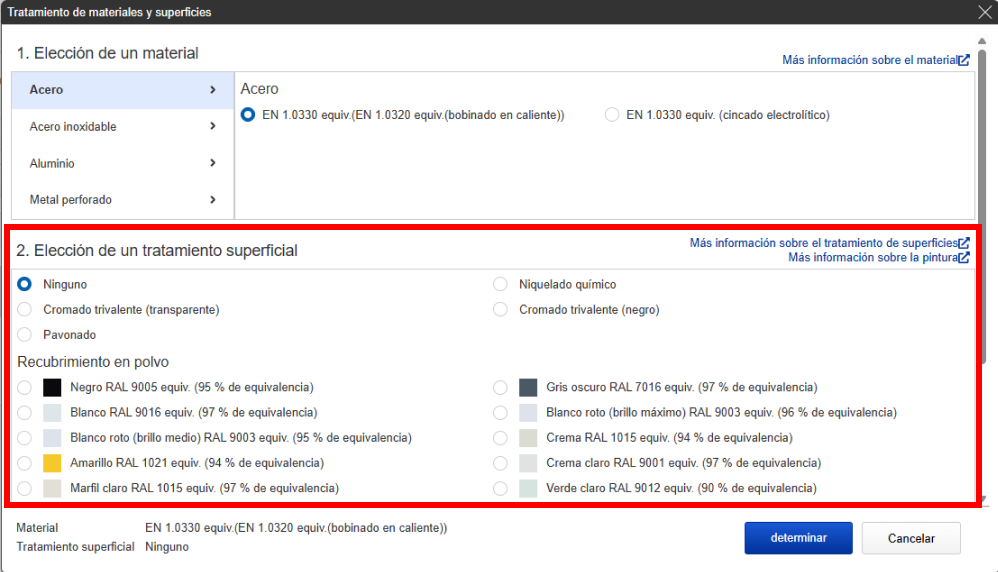
Task: Click the surface treatment info external link icon
Action: click(x=964, y=243)
